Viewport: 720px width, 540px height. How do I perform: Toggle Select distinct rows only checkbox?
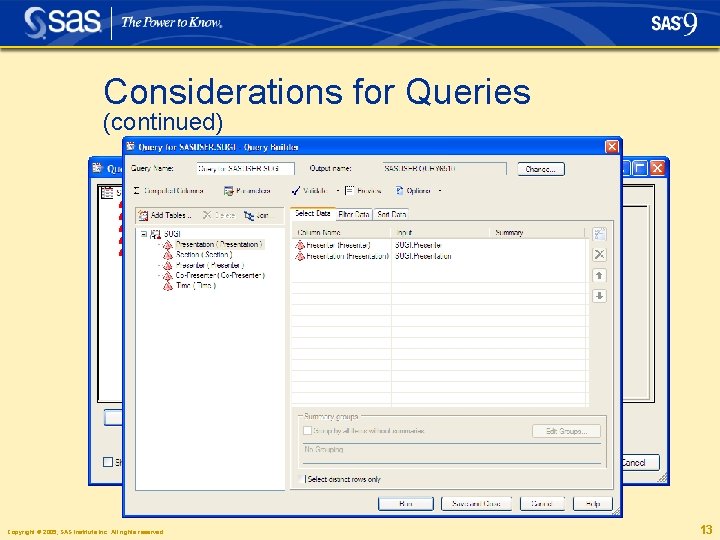(301, 479)
